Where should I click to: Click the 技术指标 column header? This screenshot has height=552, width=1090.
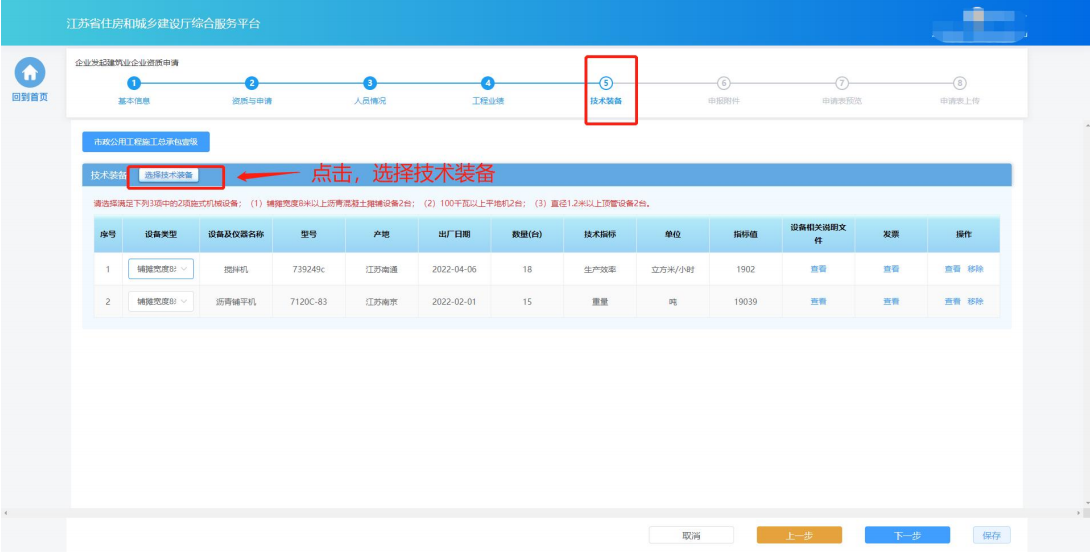pyautogui.click(x=600, y=234)
